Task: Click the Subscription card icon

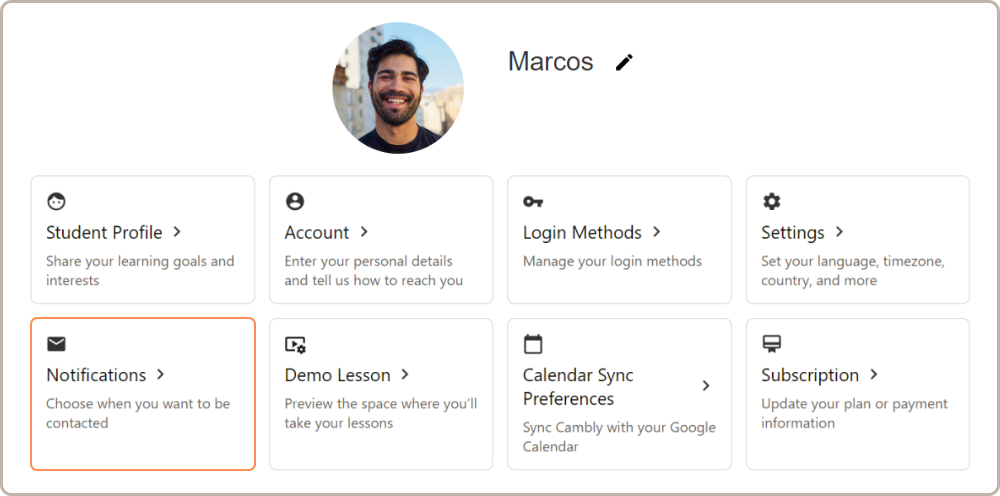Action: (x=771, y=344)
